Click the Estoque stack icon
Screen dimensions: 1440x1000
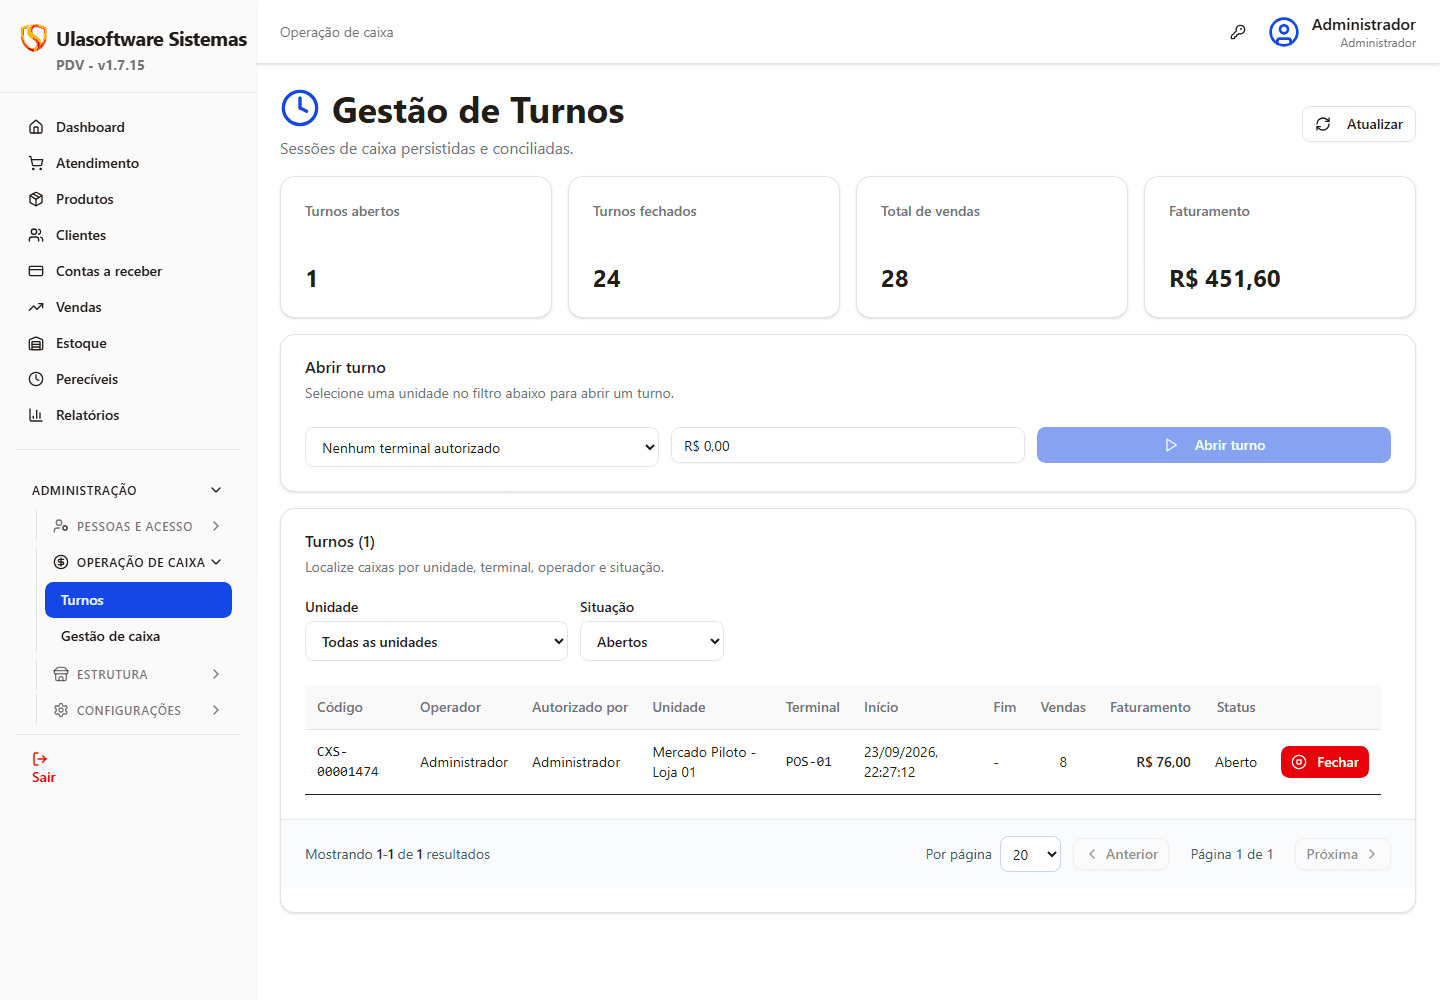click(x=36, y=343)
